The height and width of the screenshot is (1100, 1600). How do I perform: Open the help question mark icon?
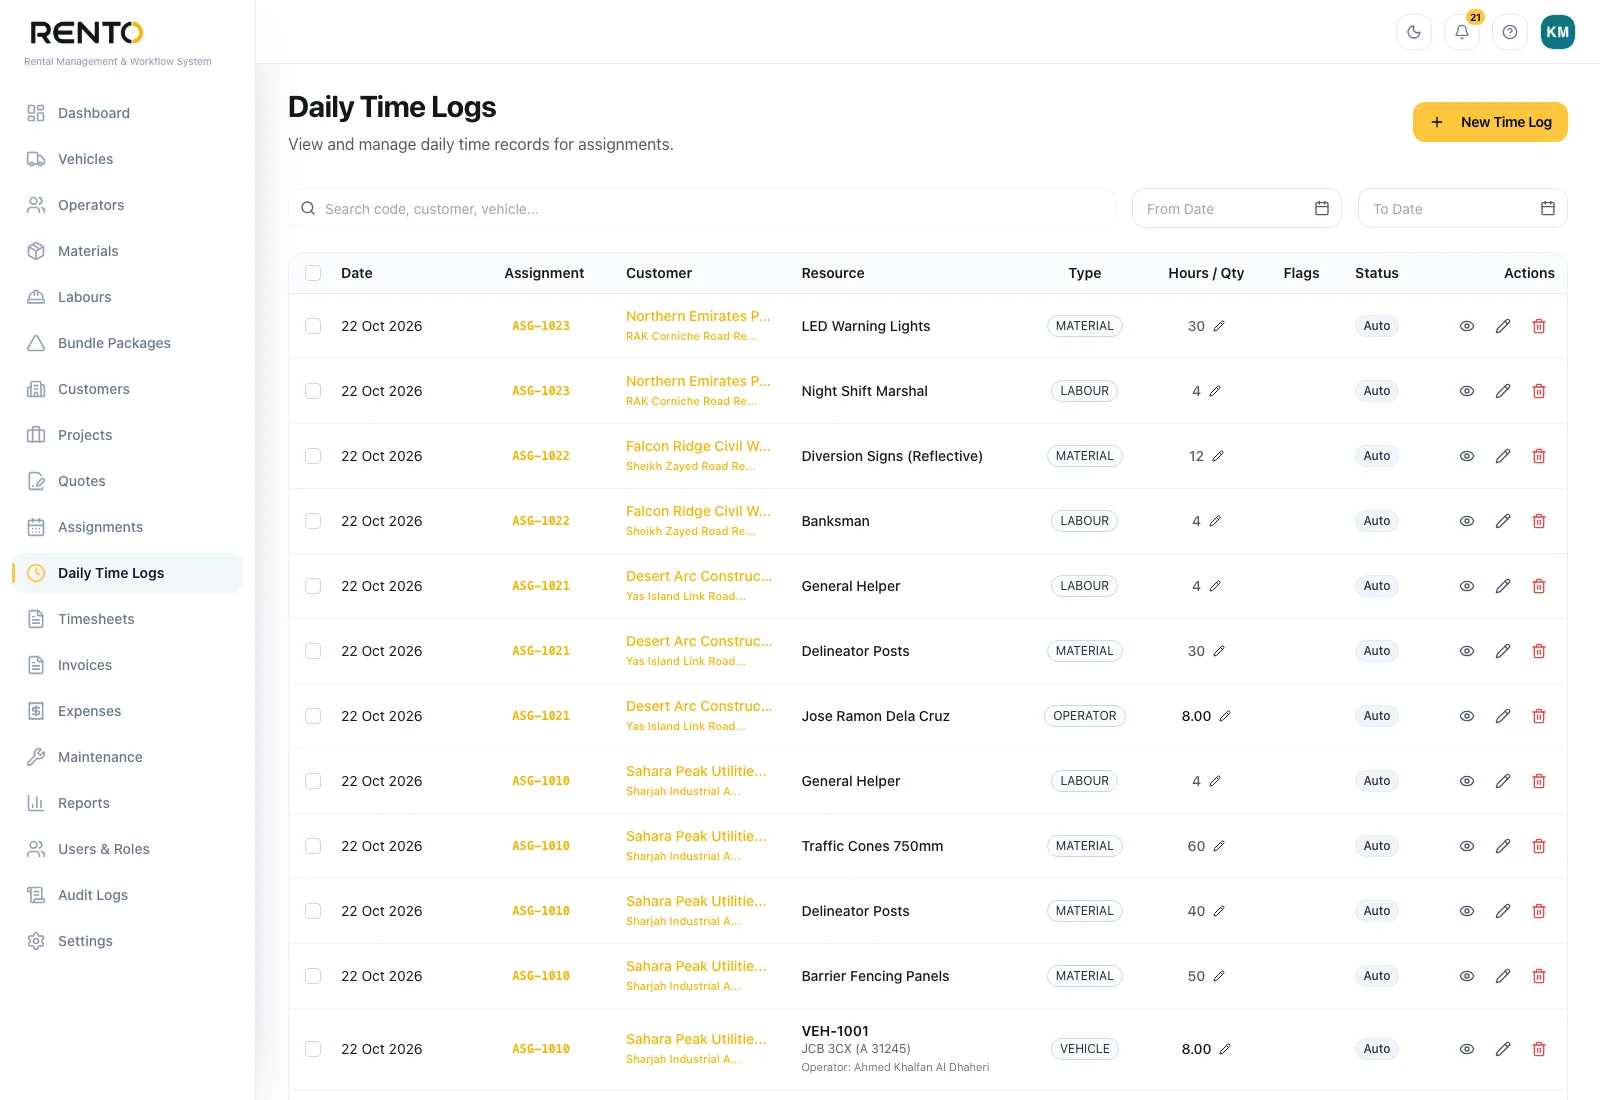pyautogui.click(x=1510, y=32)
